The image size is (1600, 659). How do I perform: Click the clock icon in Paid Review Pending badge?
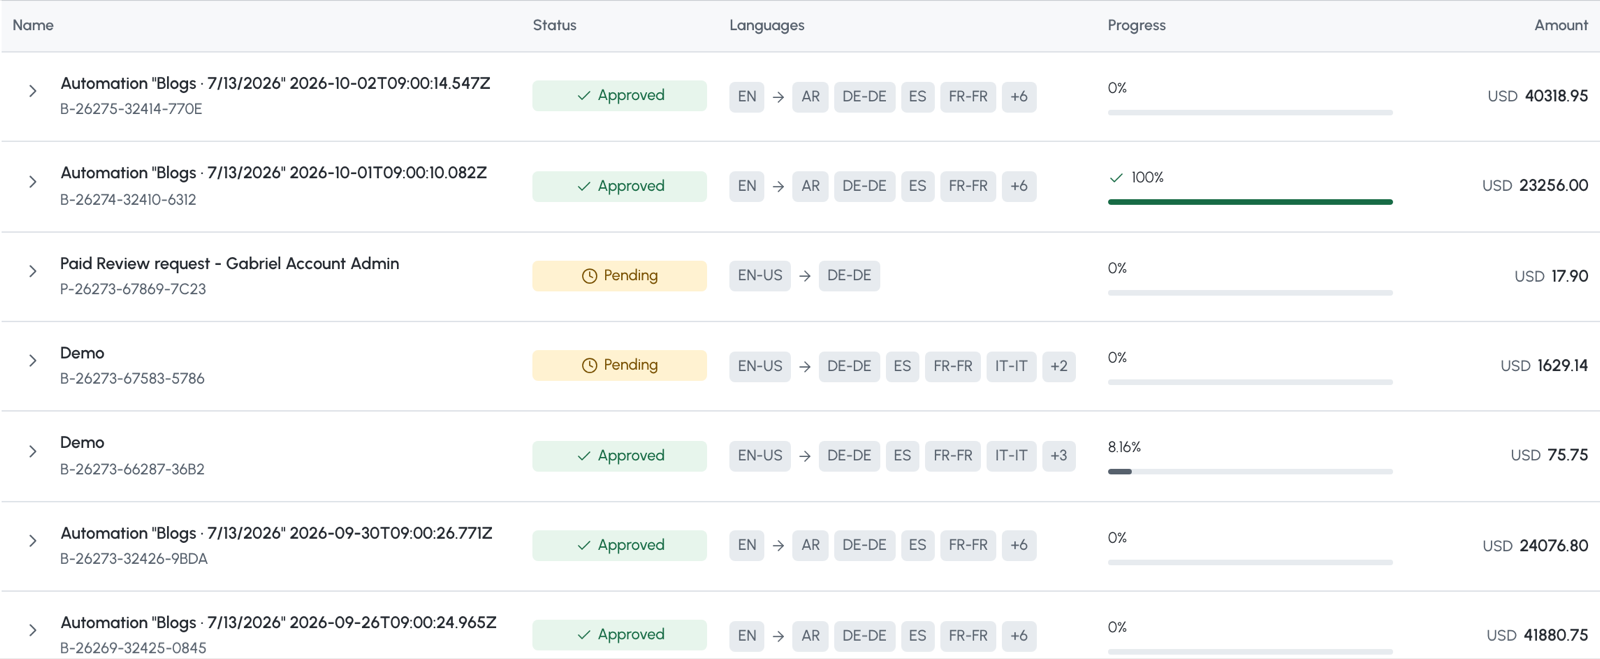pos(589,276)
